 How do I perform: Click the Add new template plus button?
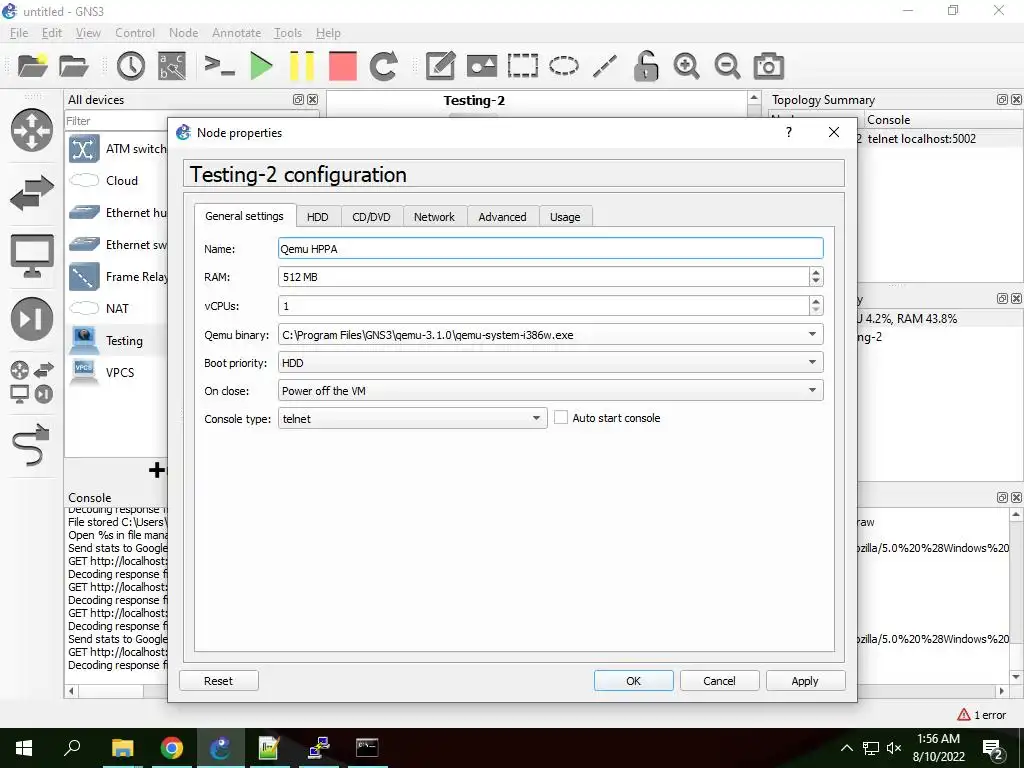pyautogui.click(x=157, y=470)
